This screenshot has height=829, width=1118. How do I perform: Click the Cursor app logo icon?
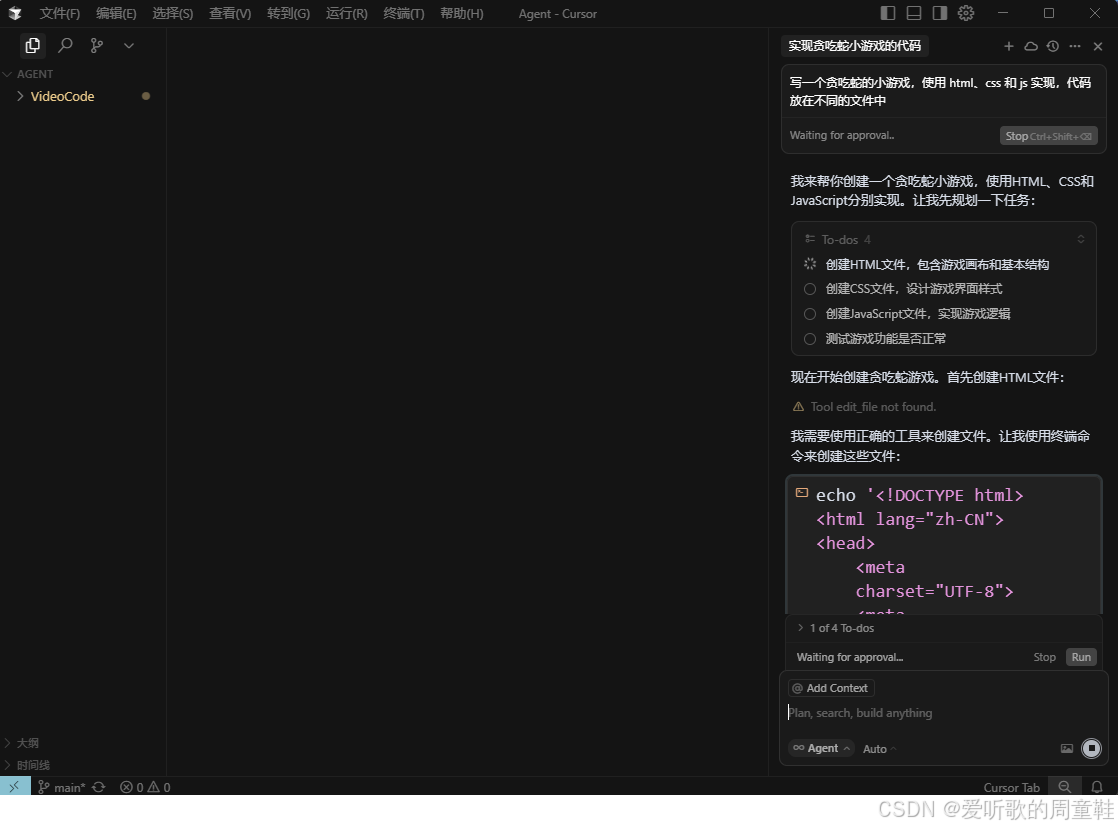coord(15,14)
